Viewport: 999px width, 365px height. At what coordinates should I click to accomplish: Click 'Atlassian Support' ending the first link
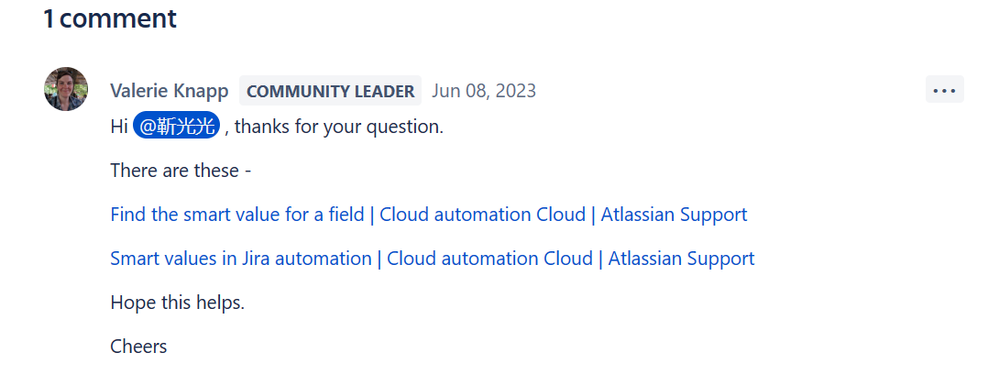pyautogui.click(x=674, y=215)
